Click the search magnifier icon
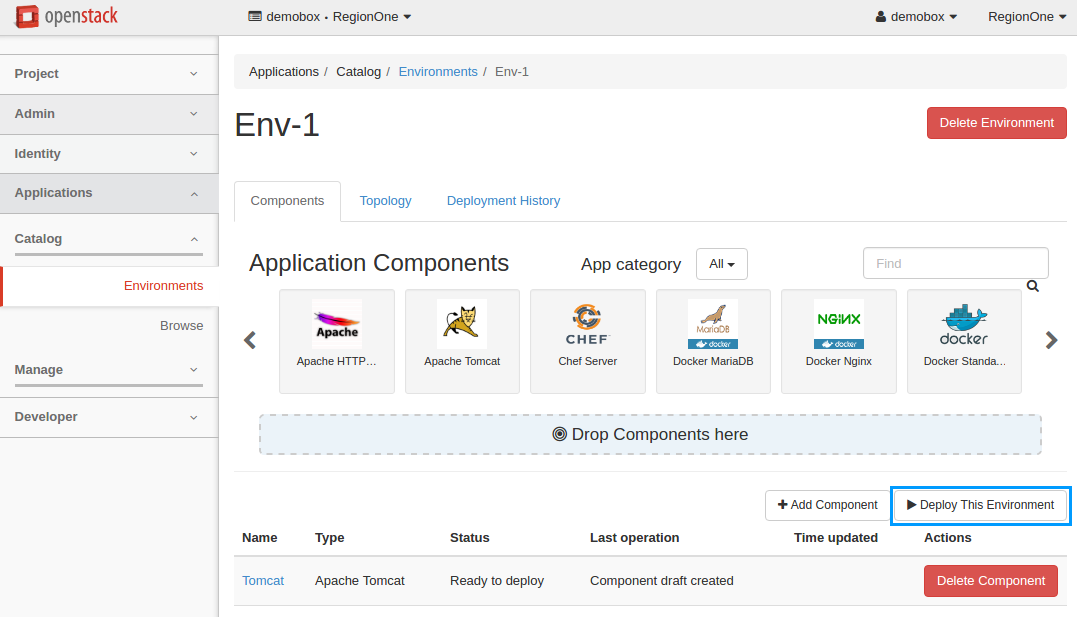 (1032, 286)
